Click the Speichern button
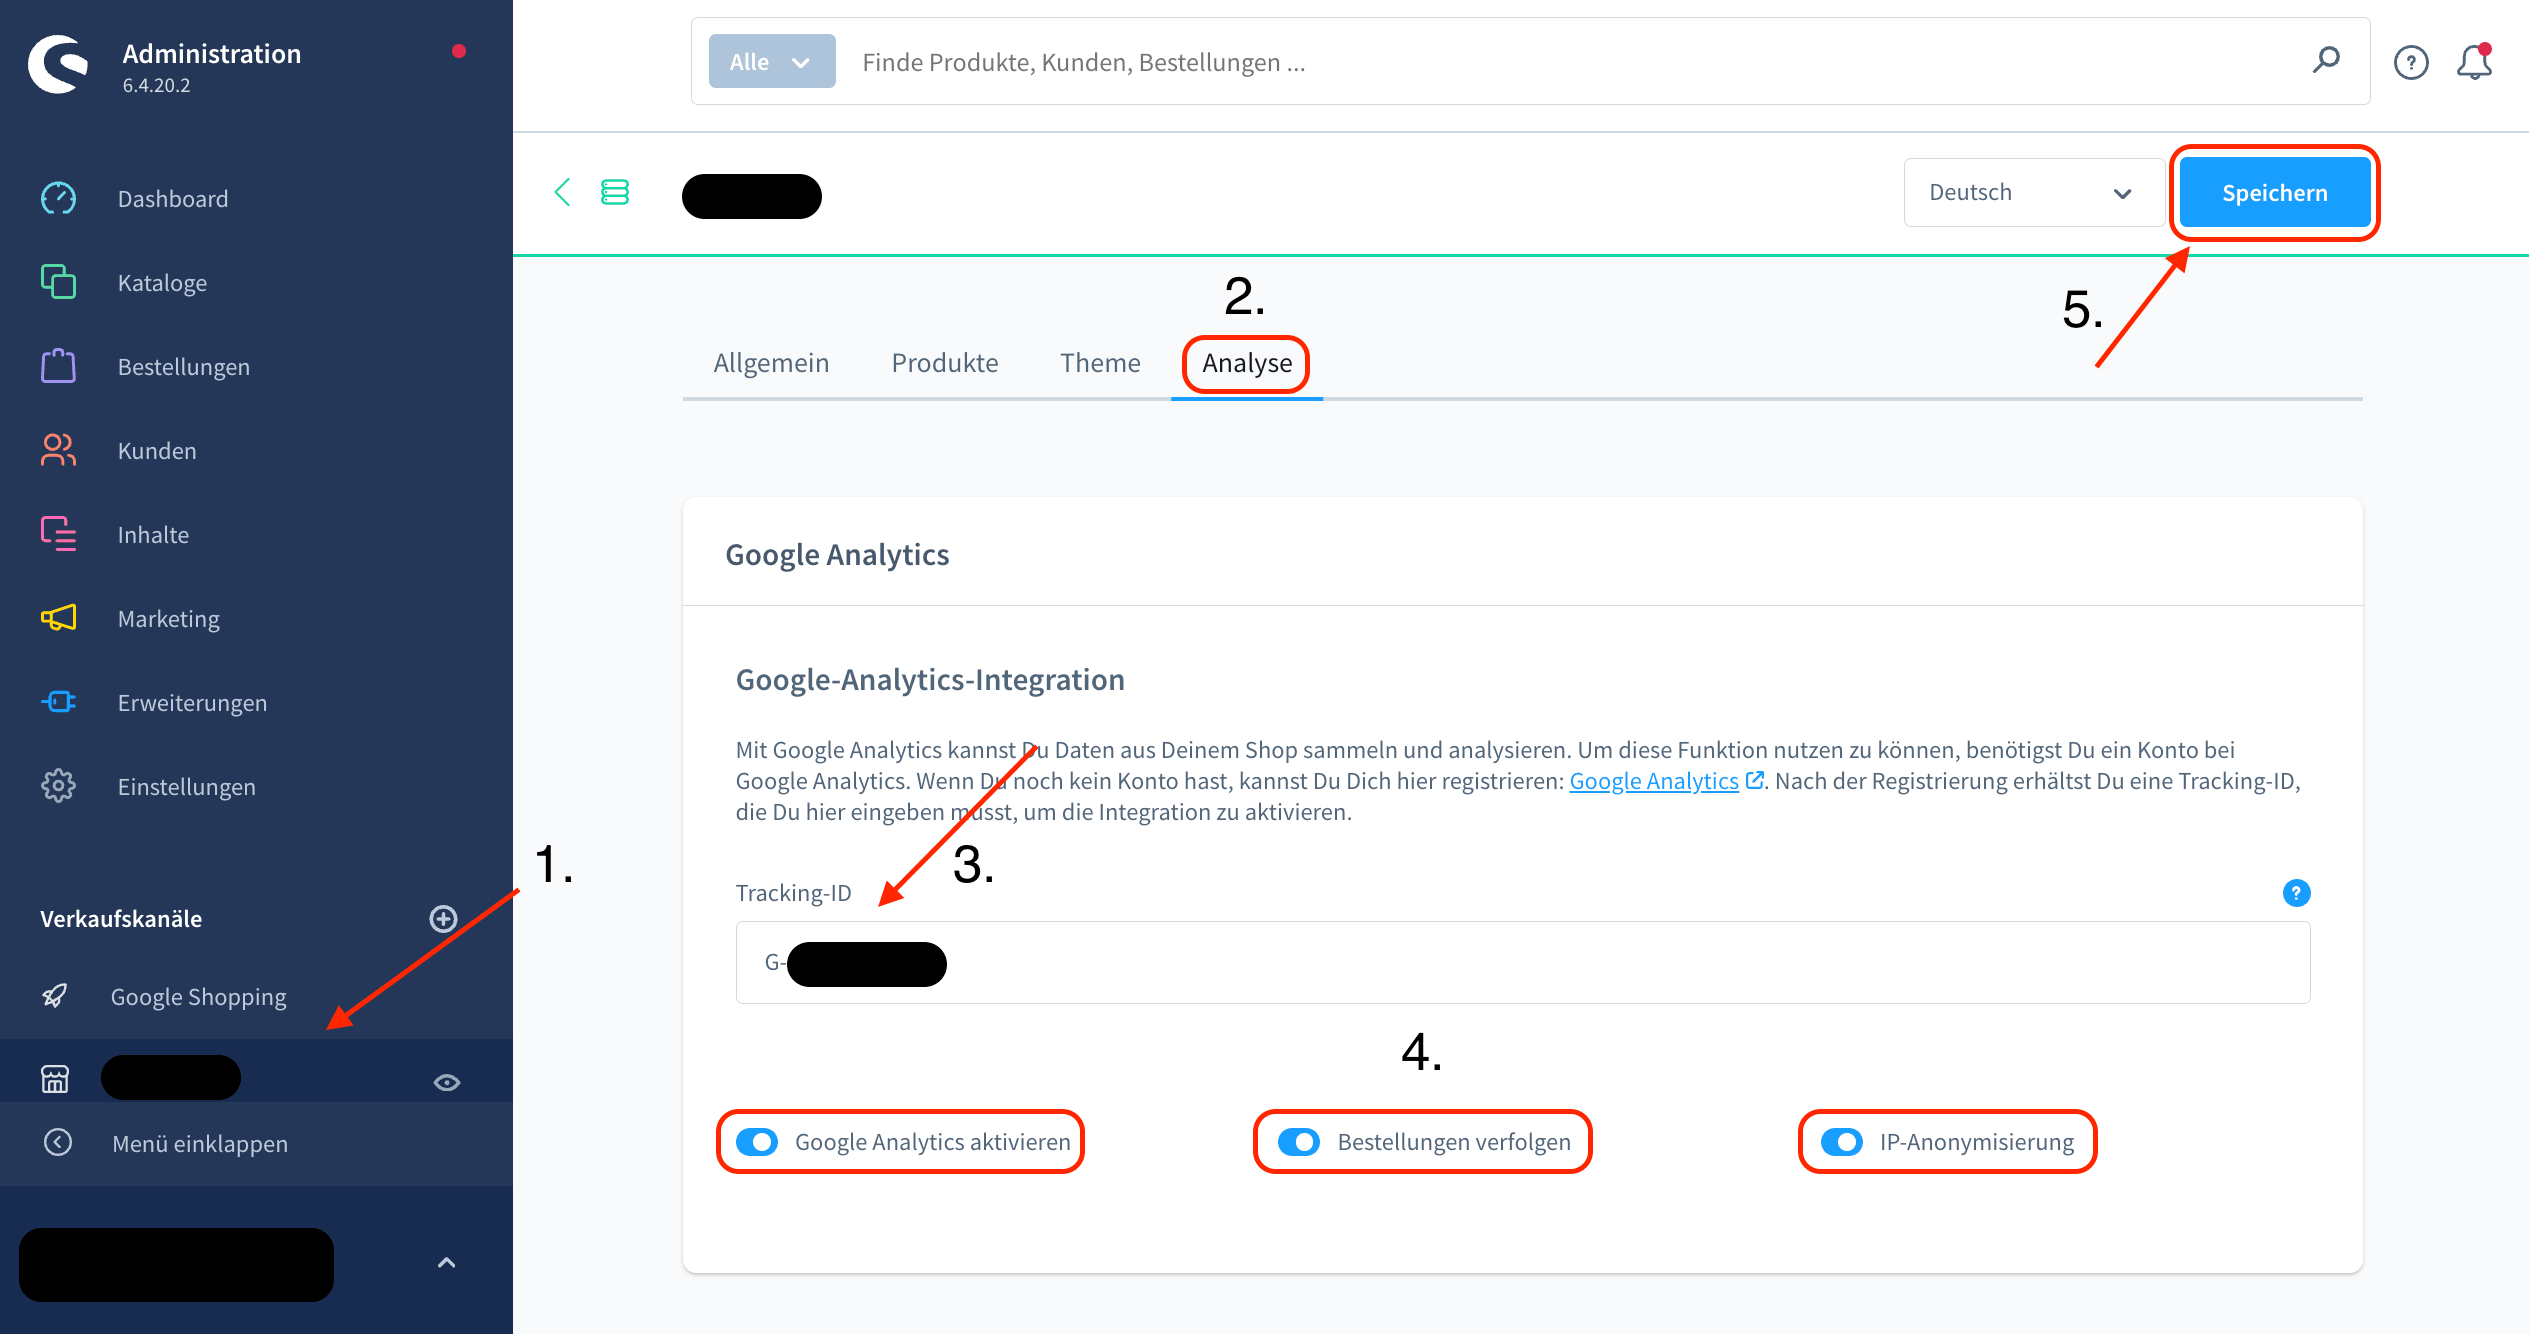Viewport: 2529px width, 1334px height. click(x=2274, y=192)
